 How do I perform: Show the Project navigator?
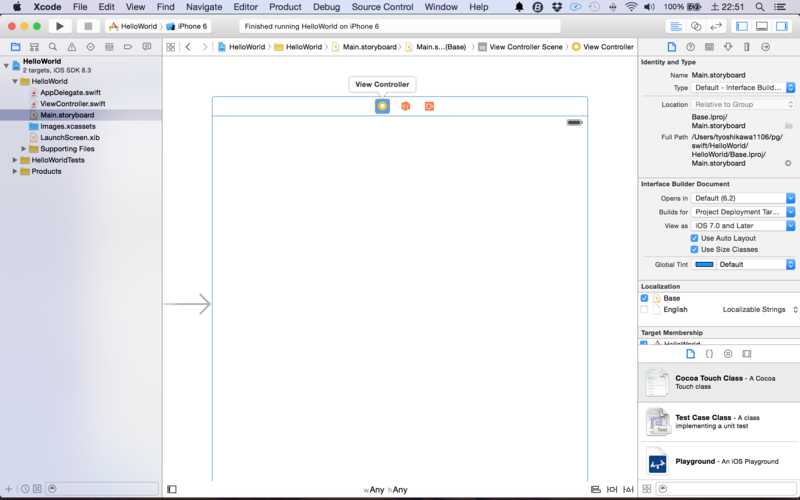click(15, 47)
